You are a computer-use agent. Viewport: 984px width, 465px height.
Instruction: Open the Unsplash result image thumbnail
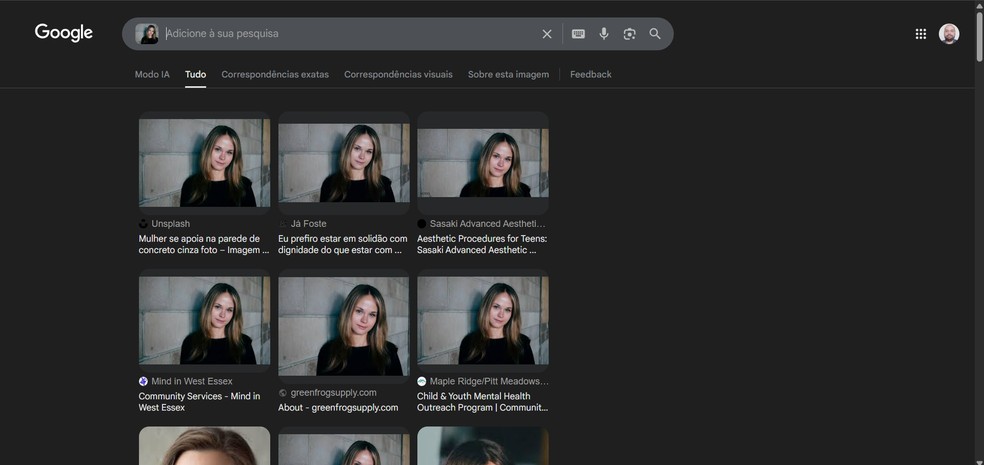pyautogui.click(x=205, y=163)
